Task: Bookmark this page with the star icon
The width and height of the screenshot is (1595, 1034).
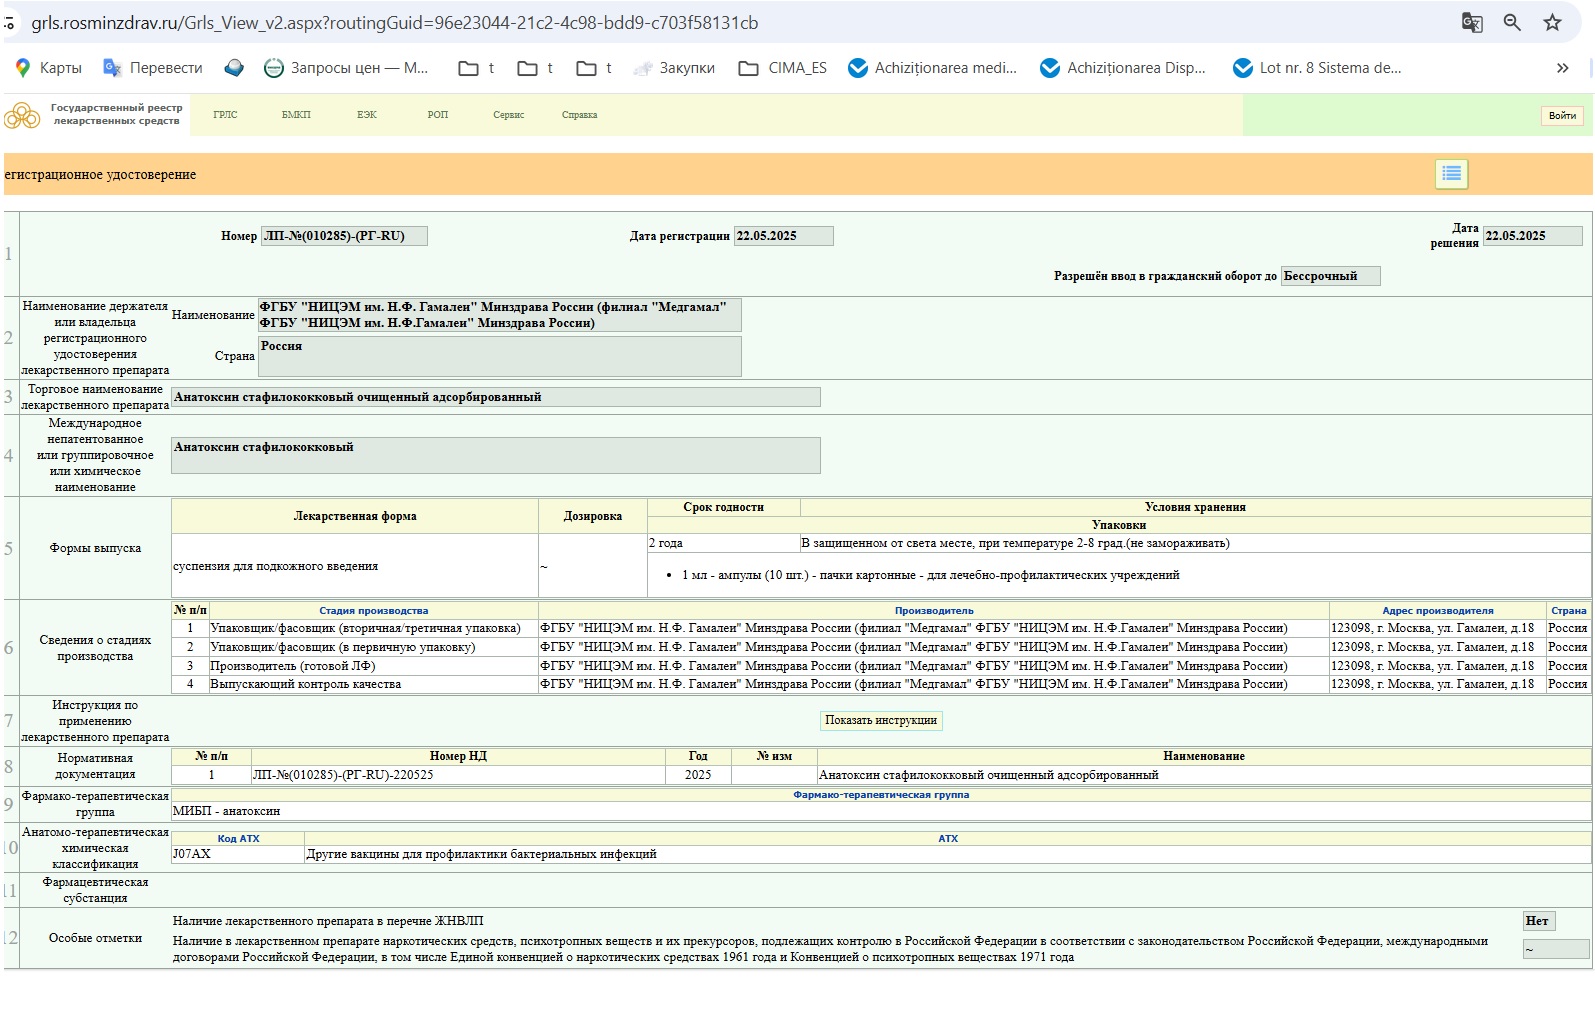Action: pos(1552,23)
